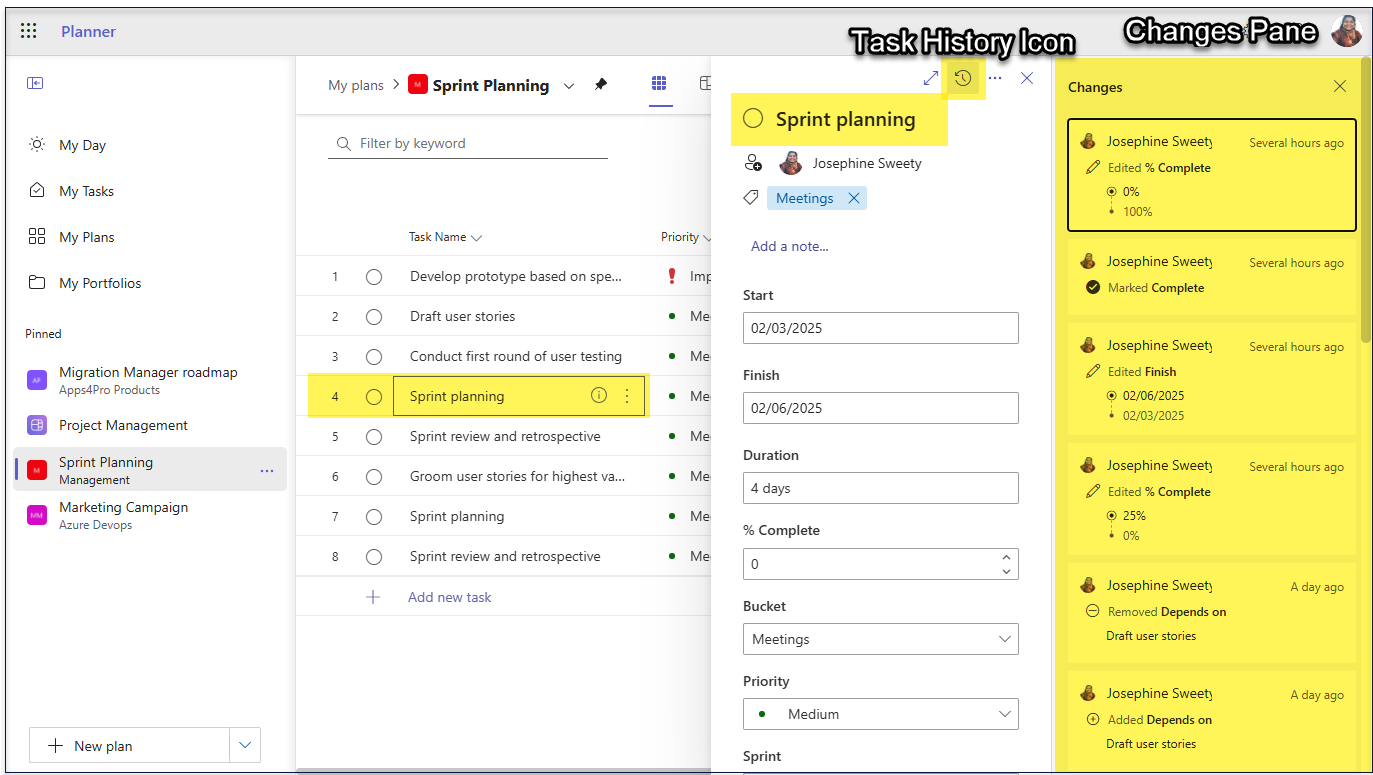The image size is (1373, 775).
Task: Expand the New plan dropdown arrow
Action: 244,745
